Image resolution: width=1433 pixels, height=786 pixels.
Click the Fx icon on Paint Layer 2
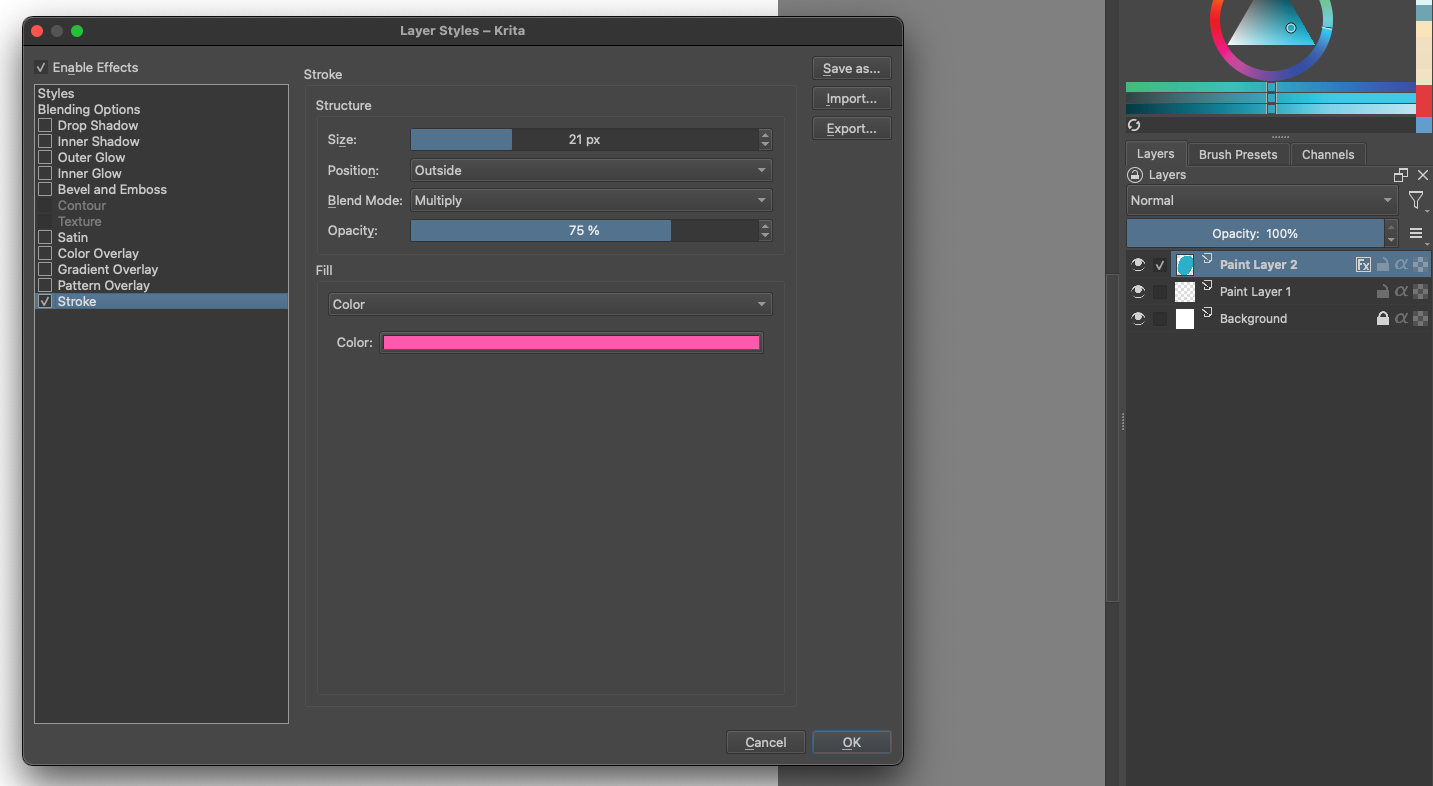pos(1363,265)
